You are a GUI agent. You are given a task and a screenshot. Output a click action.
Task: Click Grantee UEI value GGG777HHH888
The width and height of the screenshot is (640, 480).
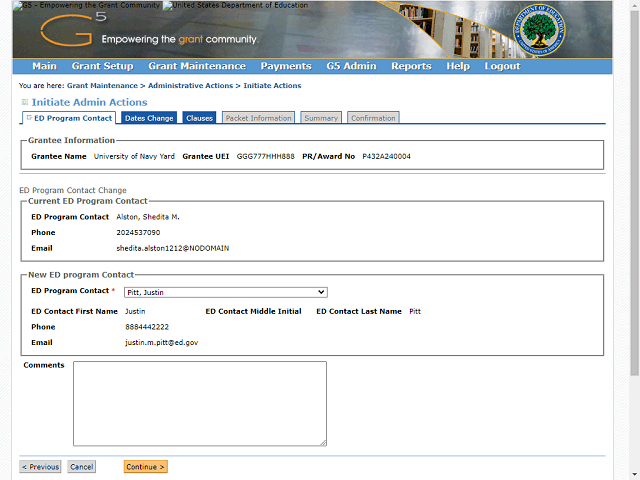(x=265, y=156)
